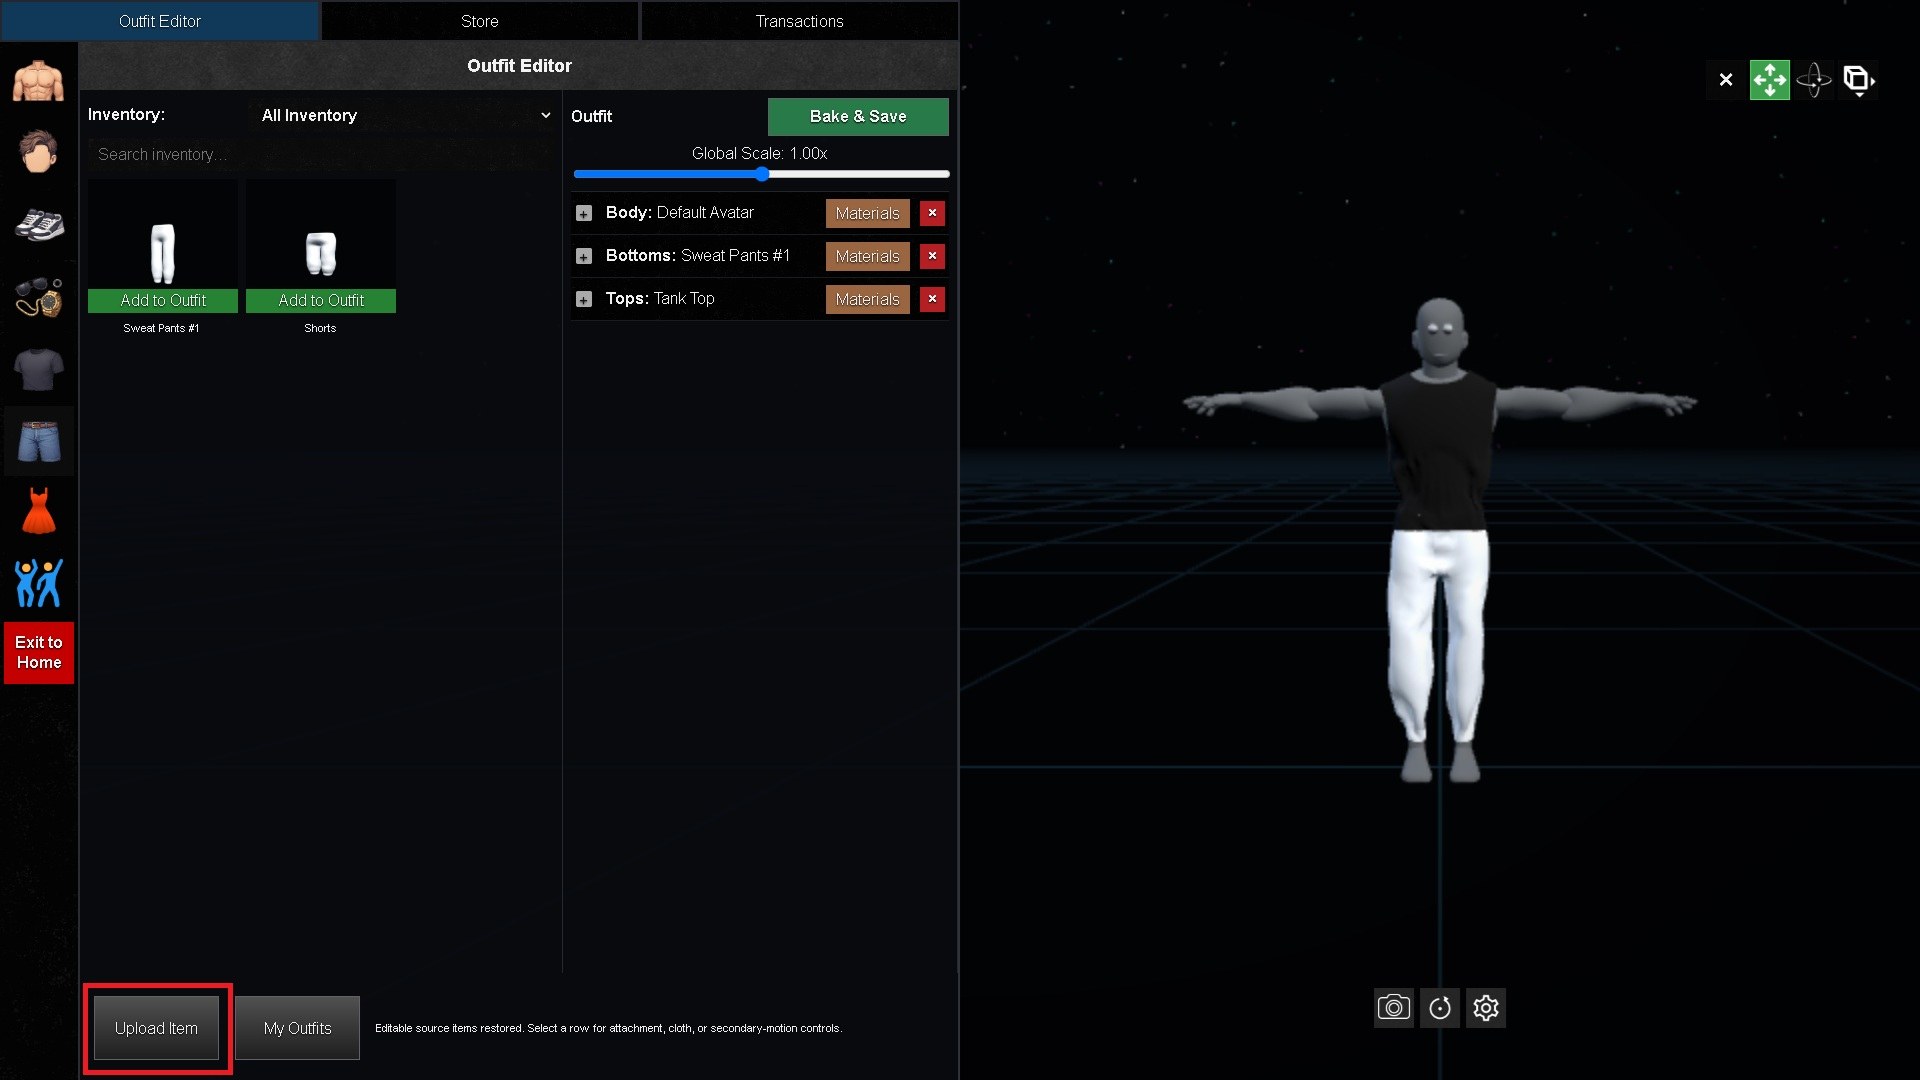Open the Bottoms category jeans icon
Screen dimensions: 1920x1080
38,441
